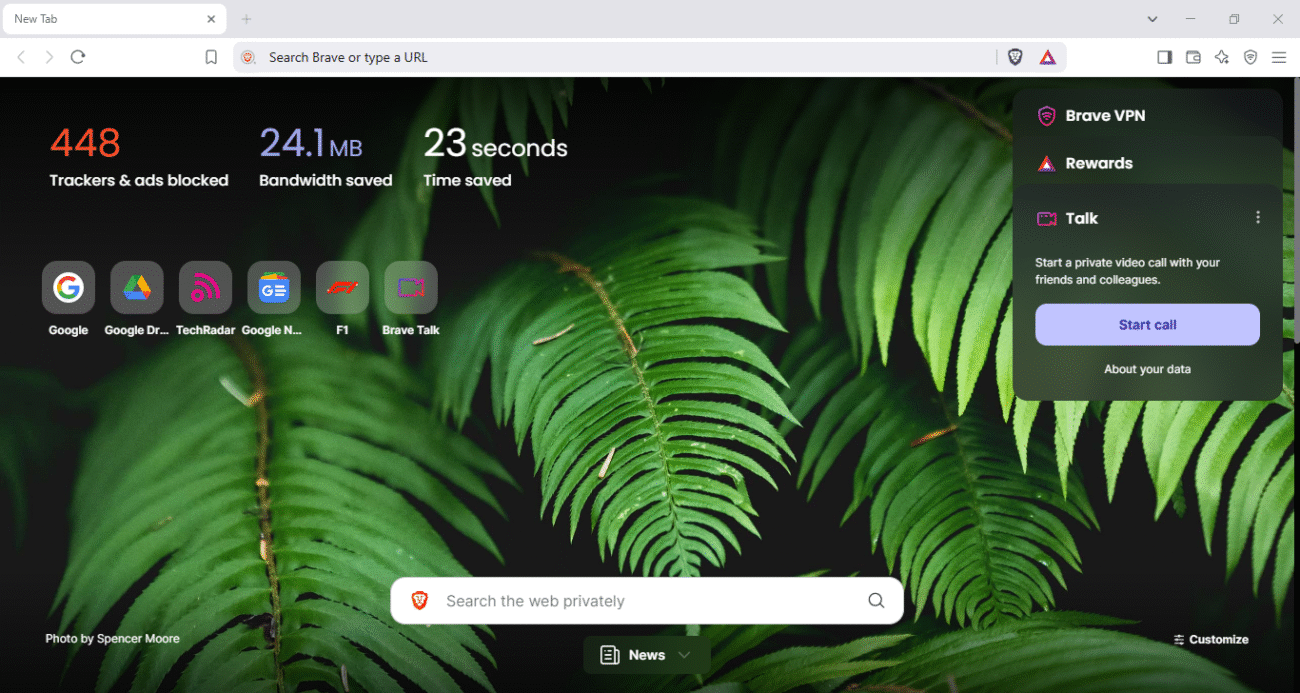Image resolution: width=1300 pixels, height=693 pixels.
Task: Toggle the Brave sidebar icon
Action: coord(1164,57)
